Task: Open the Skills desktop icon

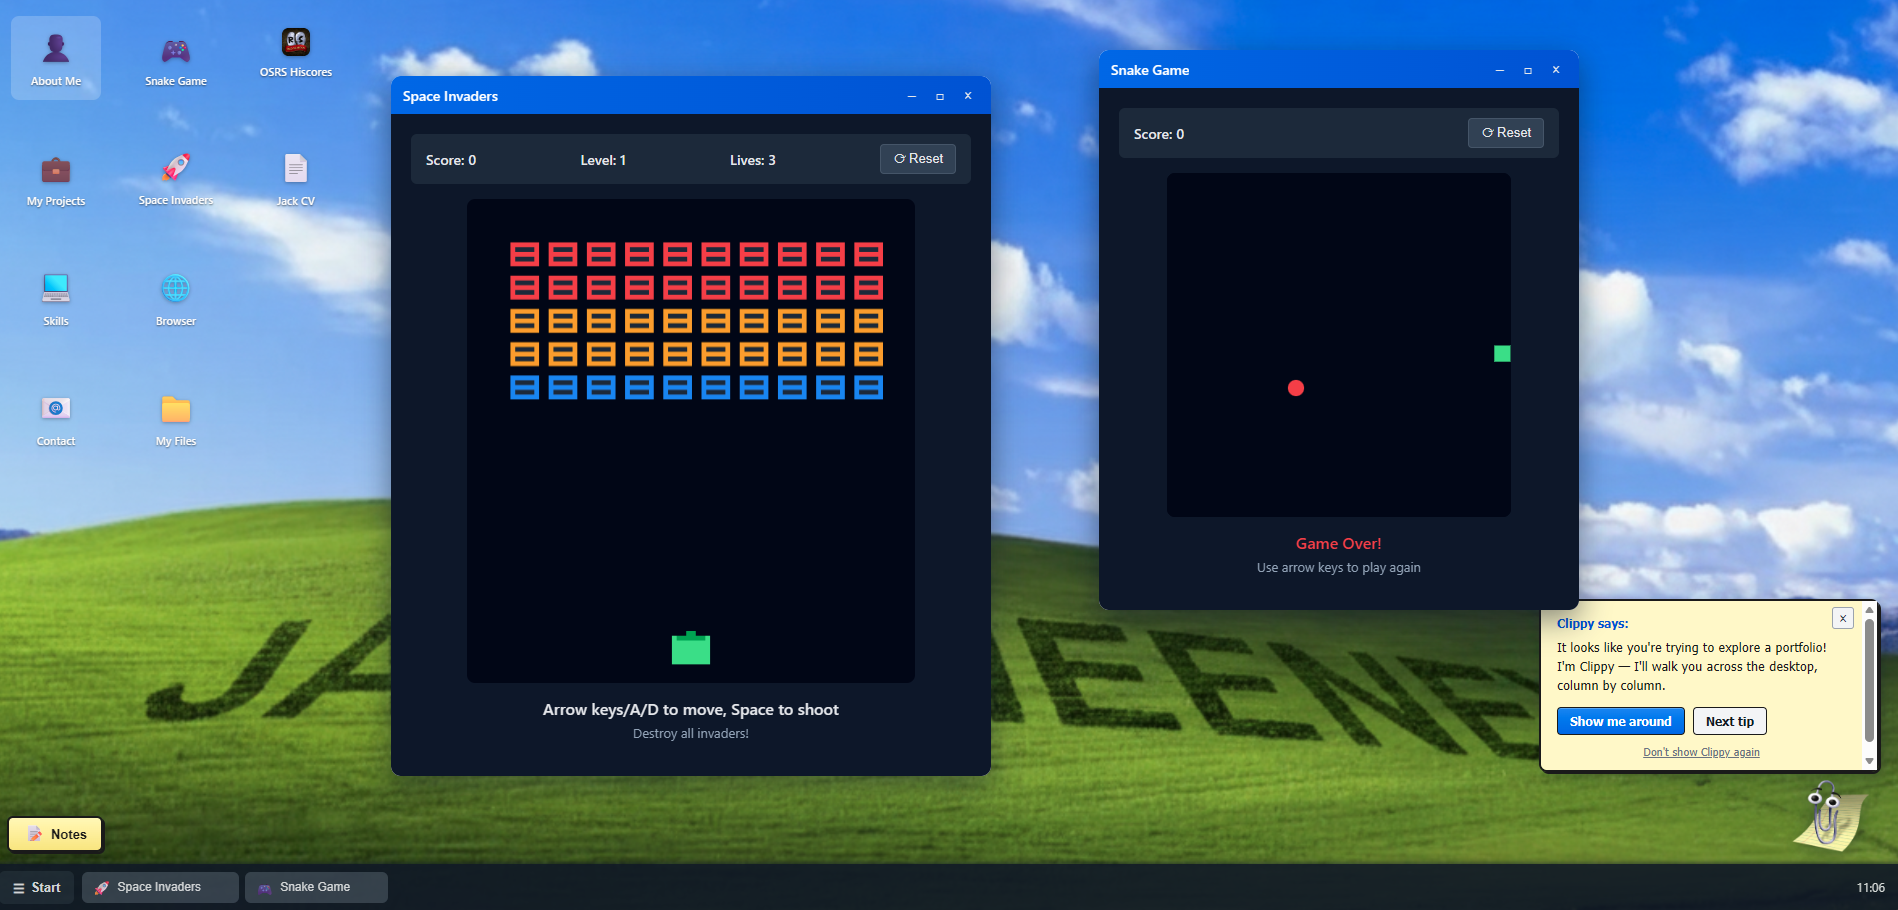Action: pyautogui.click(x=56, y=298)
